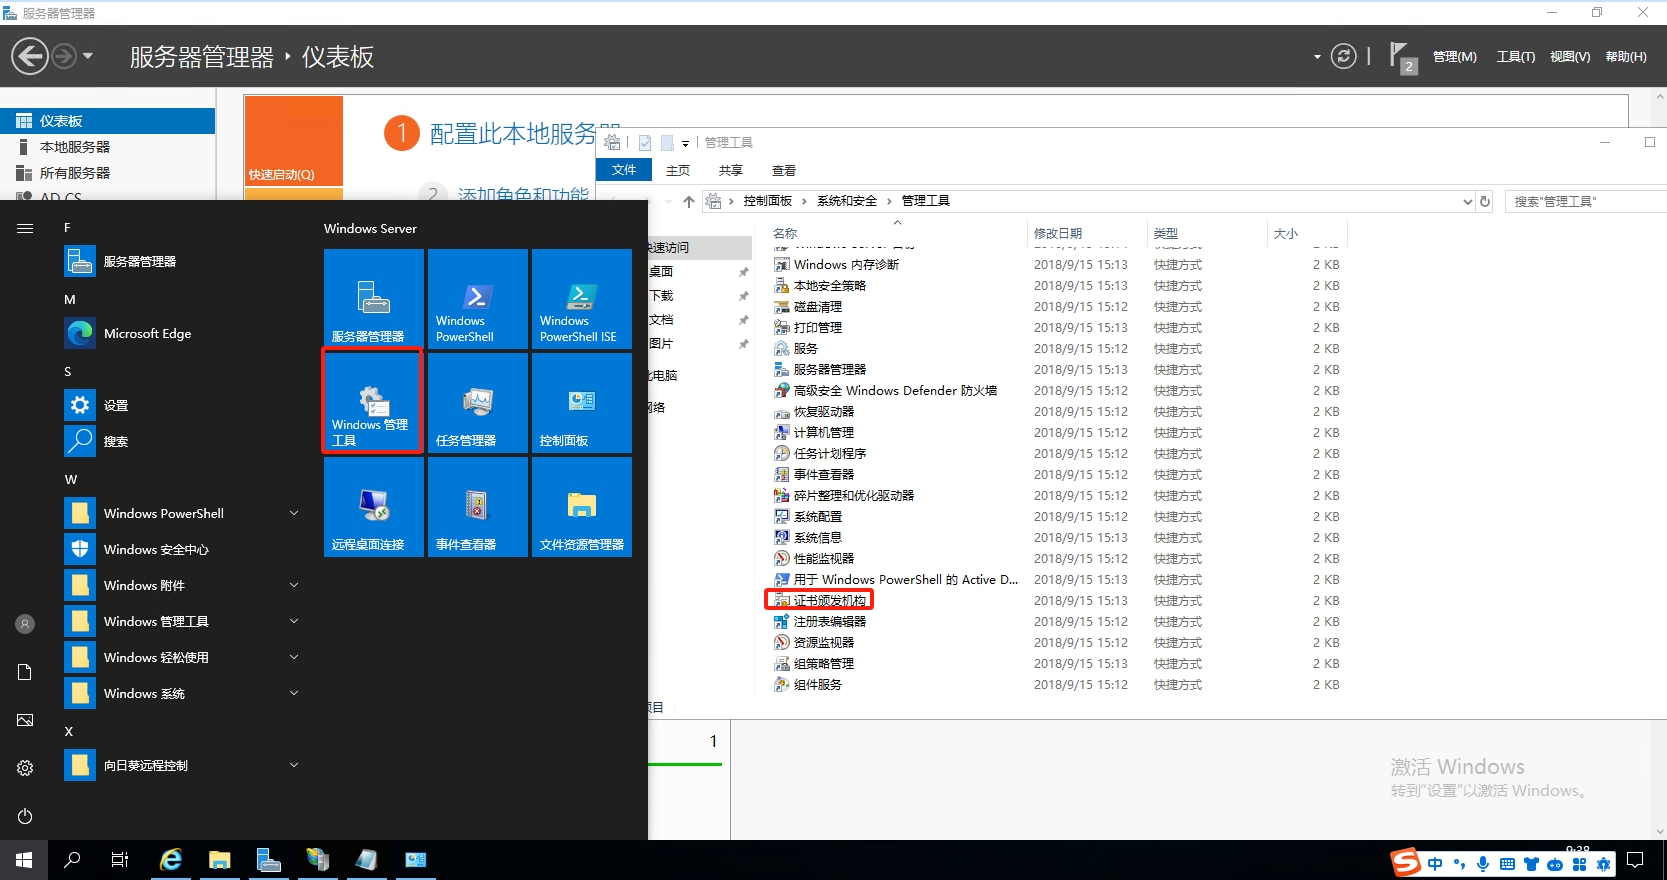Open the Windows 管理工具 start tile

(x=372, y=402)
